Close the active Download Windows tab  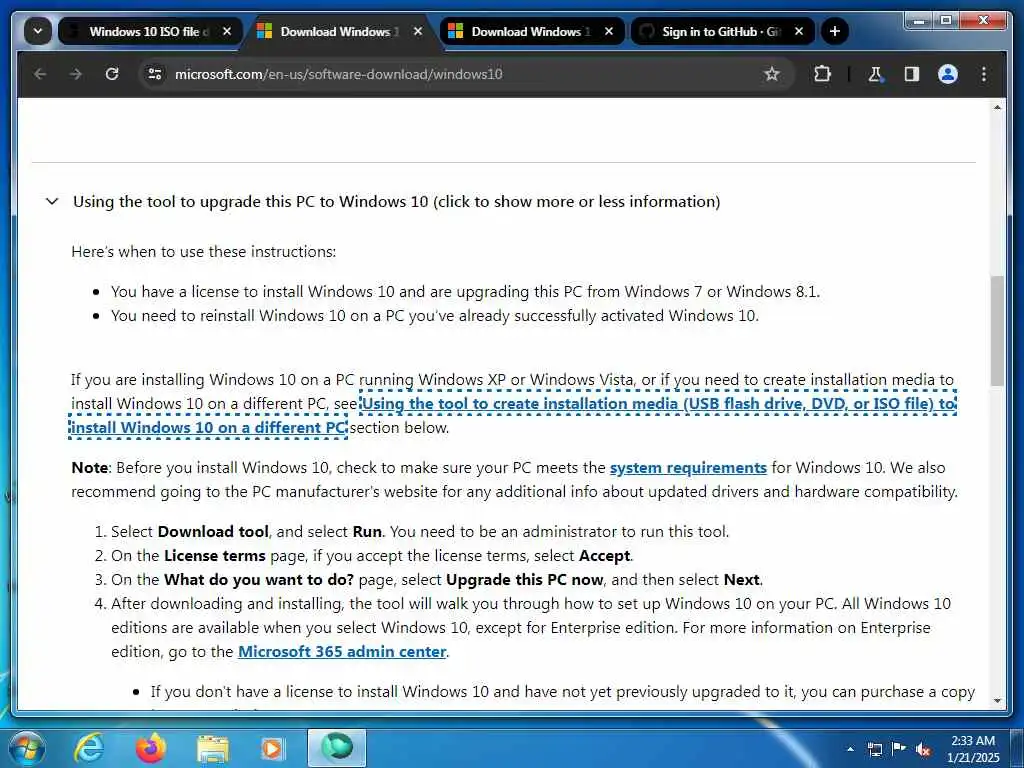(418, 31)
